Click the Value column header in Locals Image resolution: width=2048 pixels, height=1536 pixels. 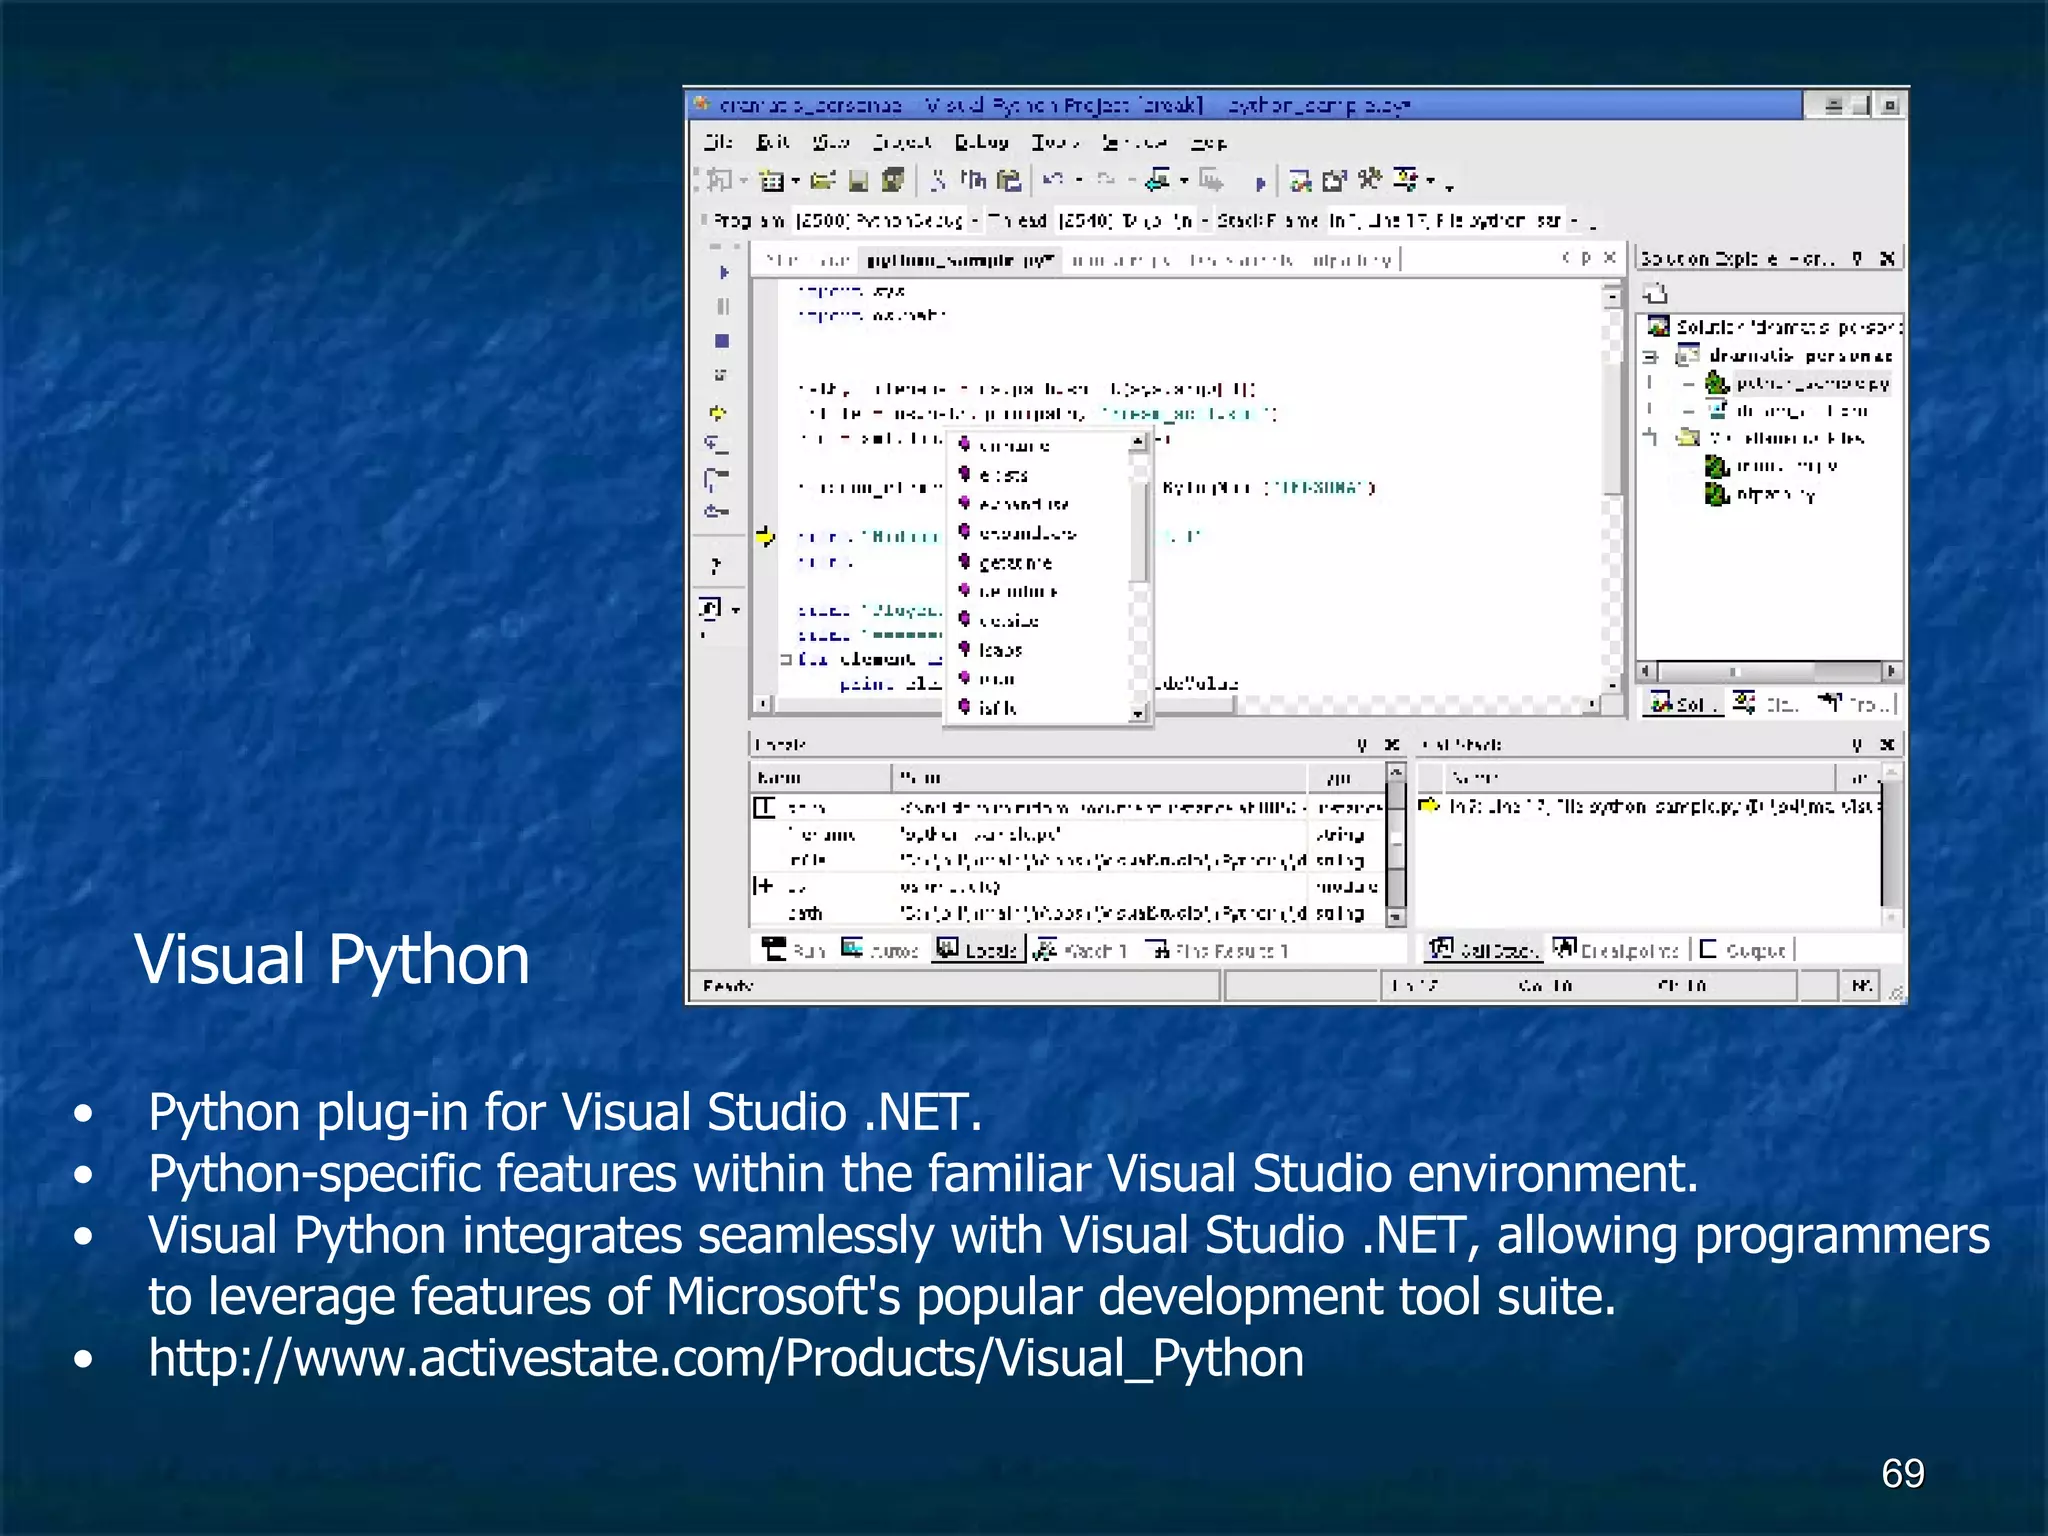click(1100, 777)
